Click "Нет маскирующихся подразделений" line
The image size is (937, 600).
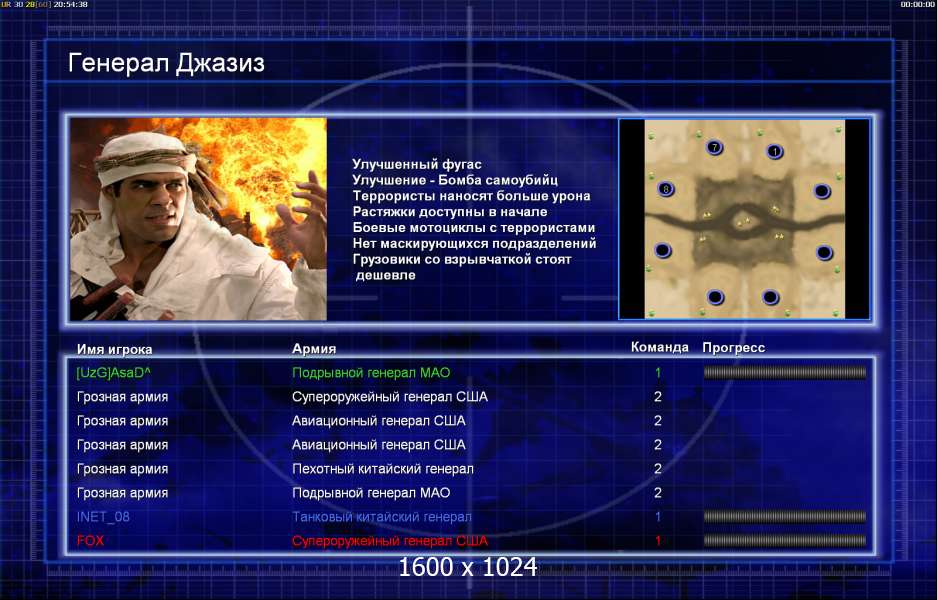[474, 243]
